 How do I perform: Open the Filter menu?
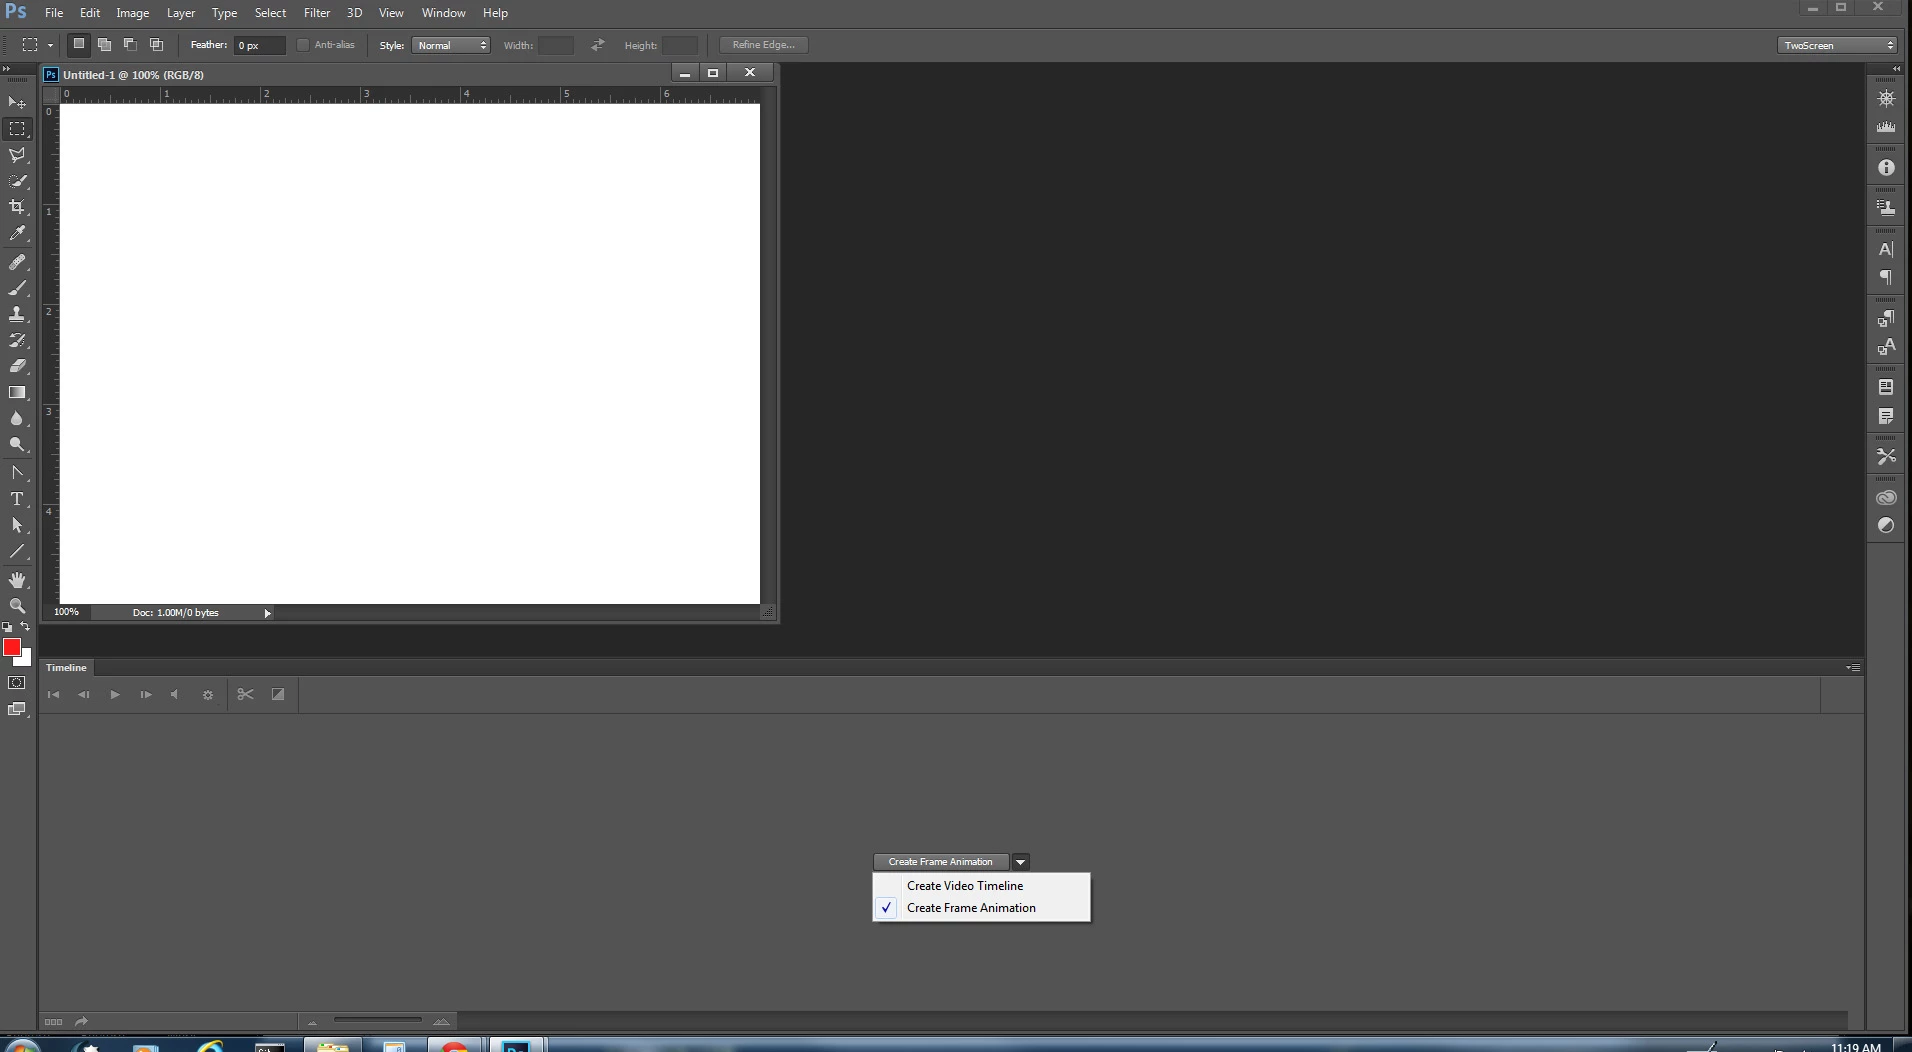(317, 13)
